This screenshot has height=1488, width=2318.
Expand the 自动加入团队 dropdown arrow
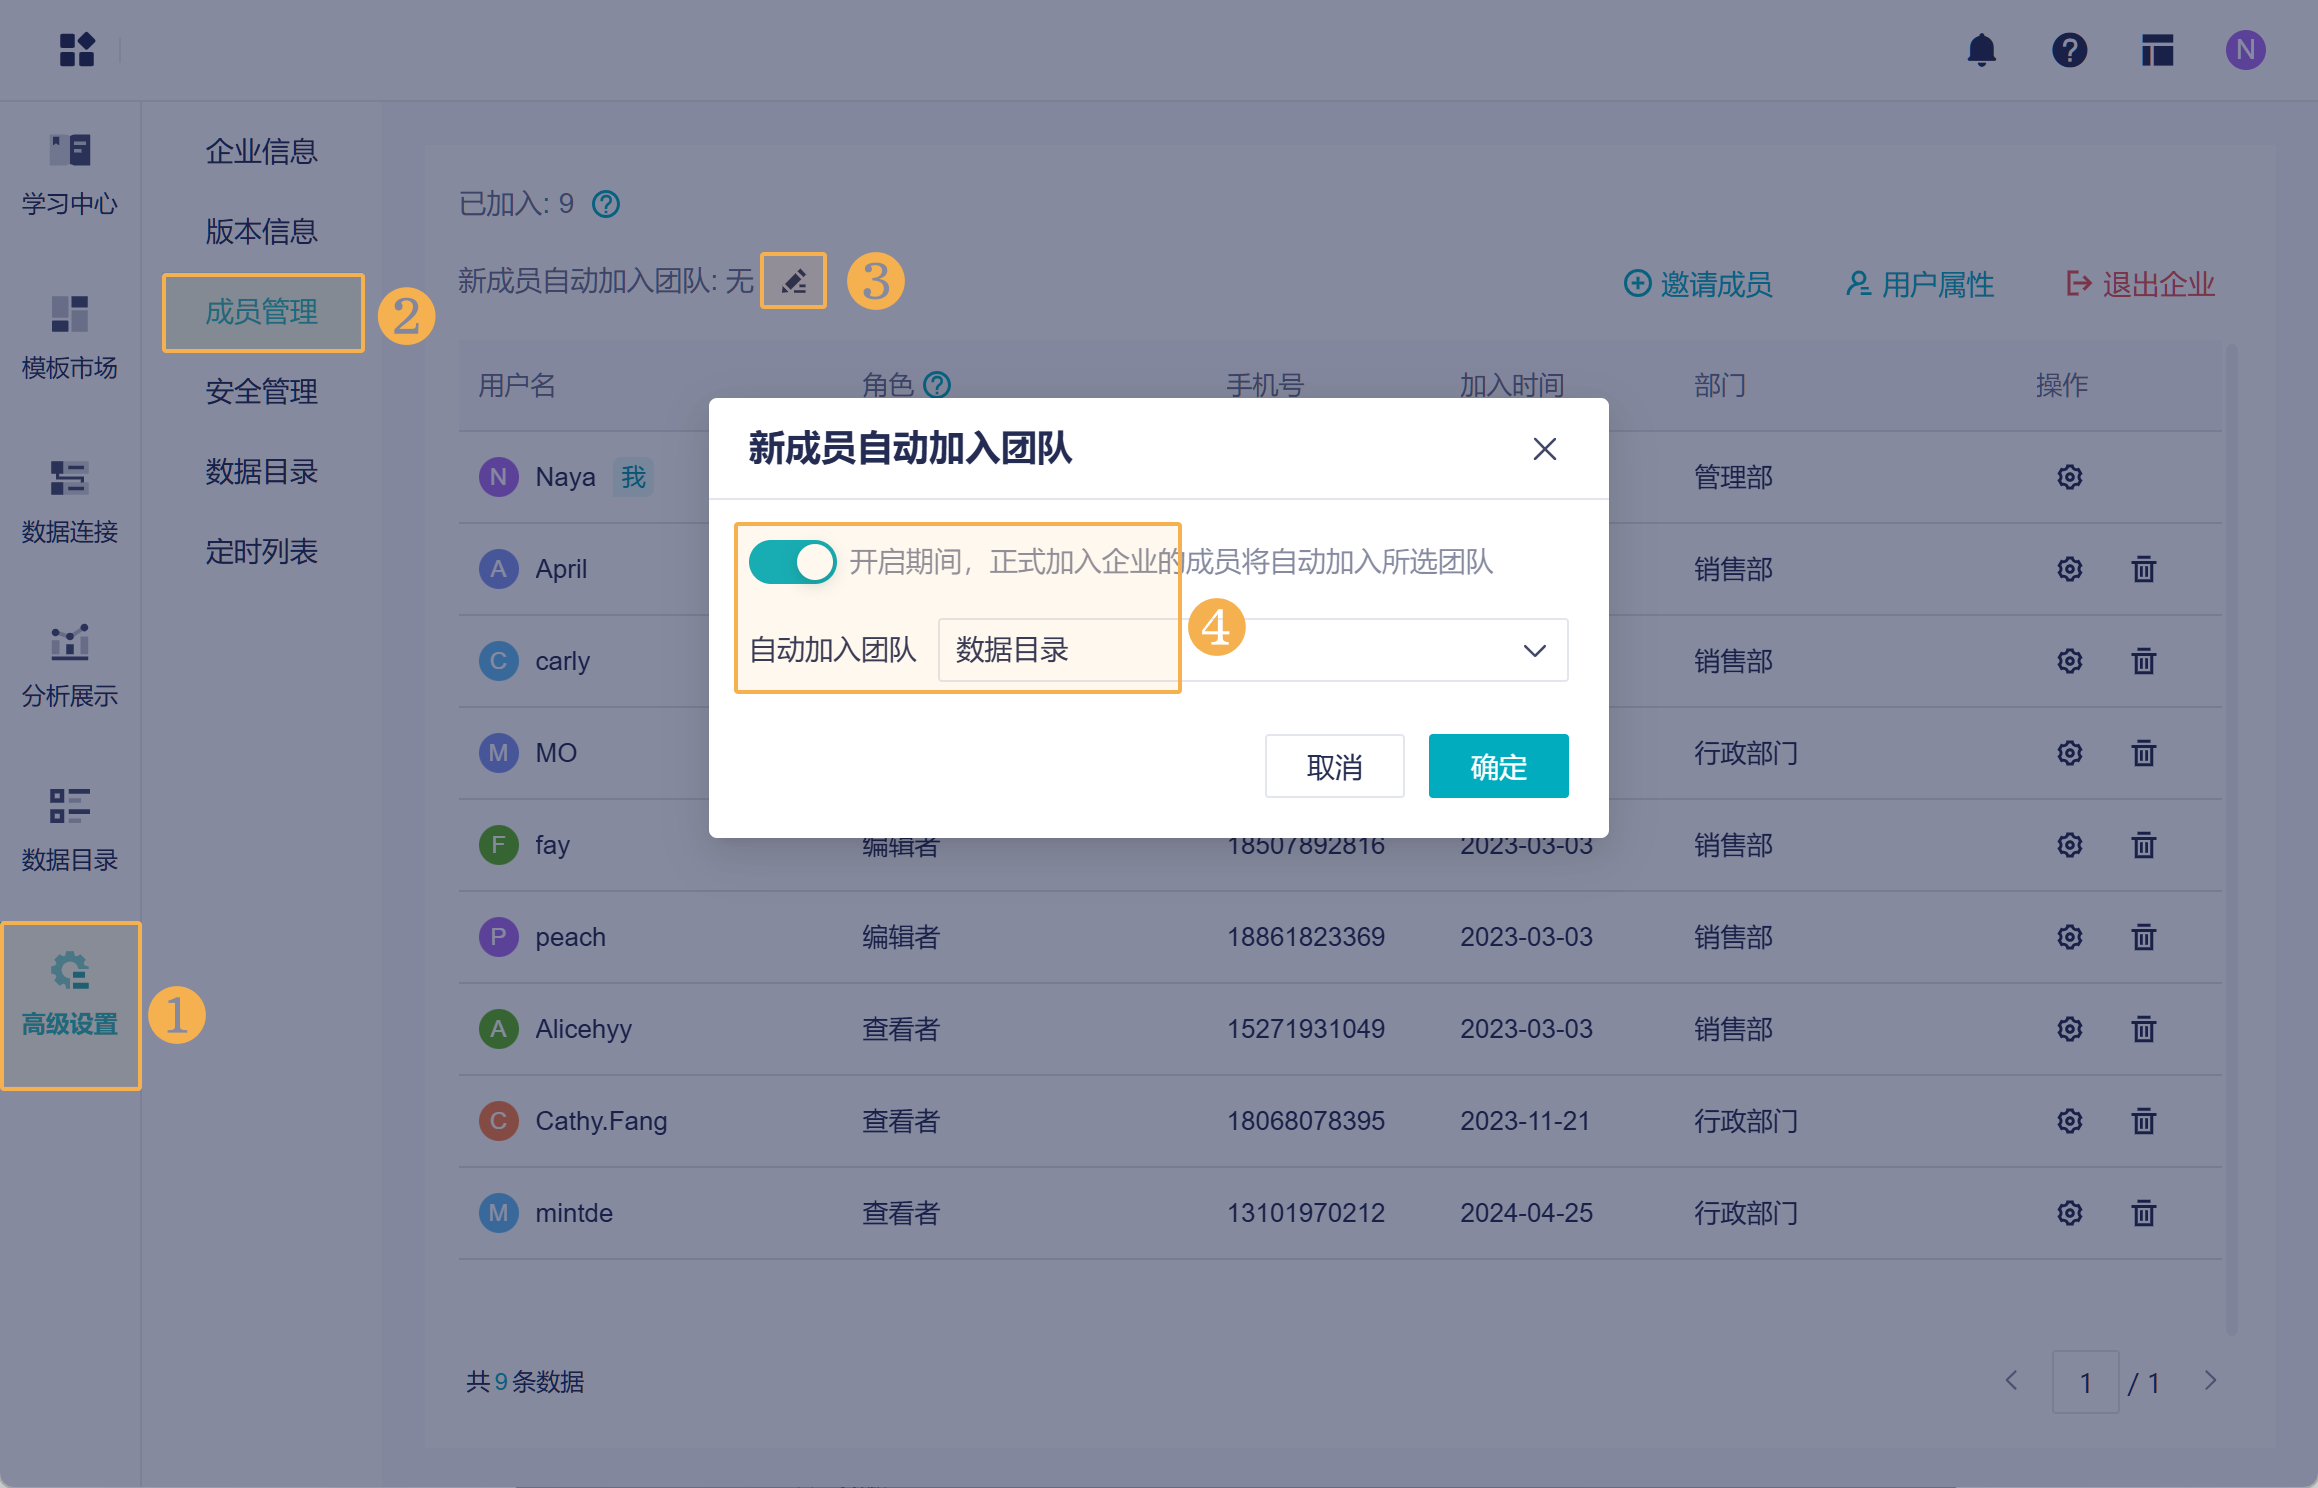(x=1534, y=651)
